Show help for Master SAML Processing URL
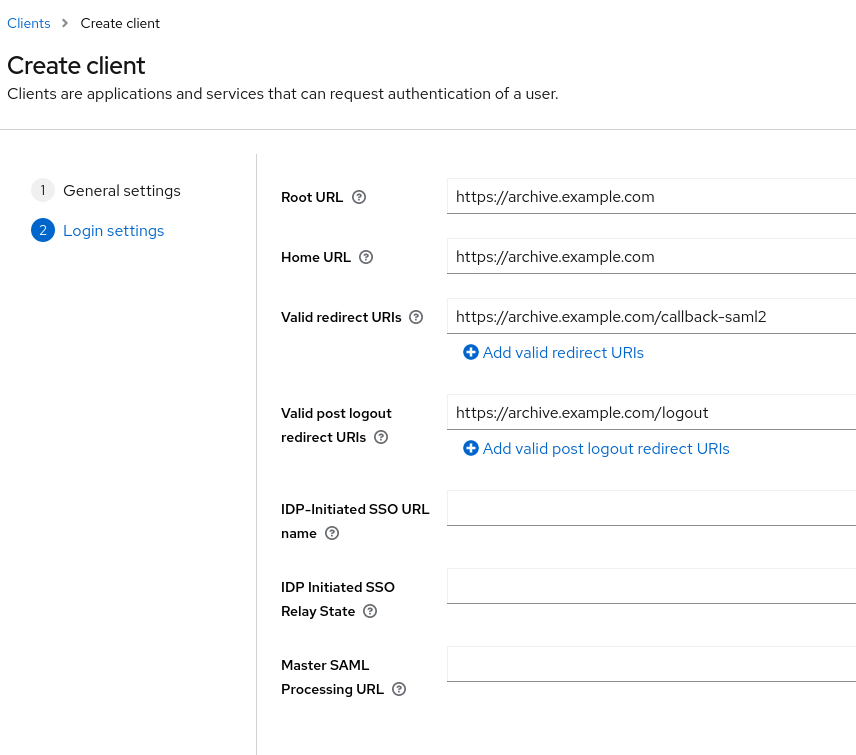Image resolution: width=856 pixels, height=755 pixels. [x=399, y=689]
